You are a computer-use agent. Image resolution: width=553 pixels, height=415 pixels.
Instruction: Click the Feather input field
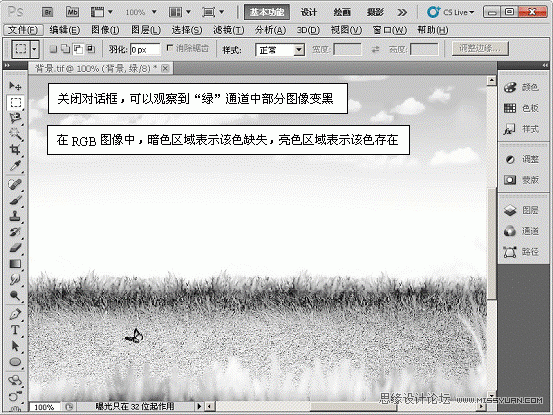coord(145,49)
